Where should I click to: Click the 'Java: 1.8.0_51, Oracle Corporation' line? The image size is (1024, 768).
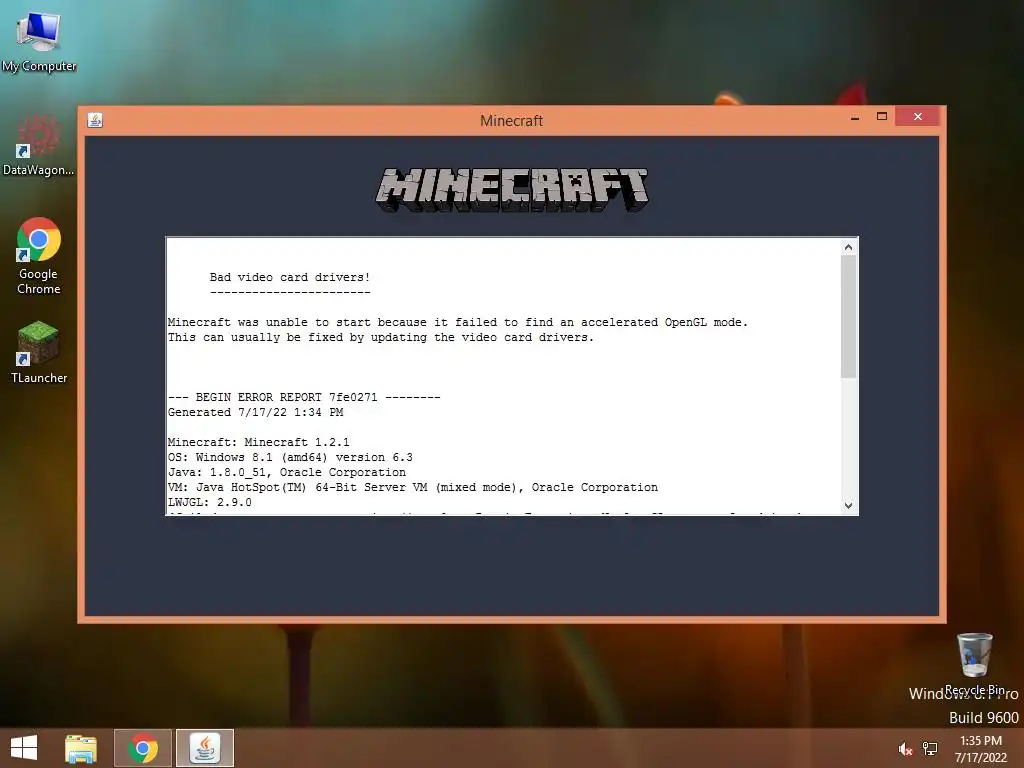click(287, 472)
